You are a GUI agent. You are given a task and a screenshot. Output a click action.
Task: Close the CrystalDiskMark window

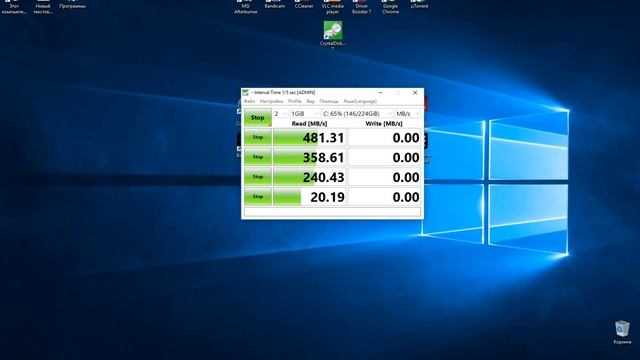click(415, 93)
